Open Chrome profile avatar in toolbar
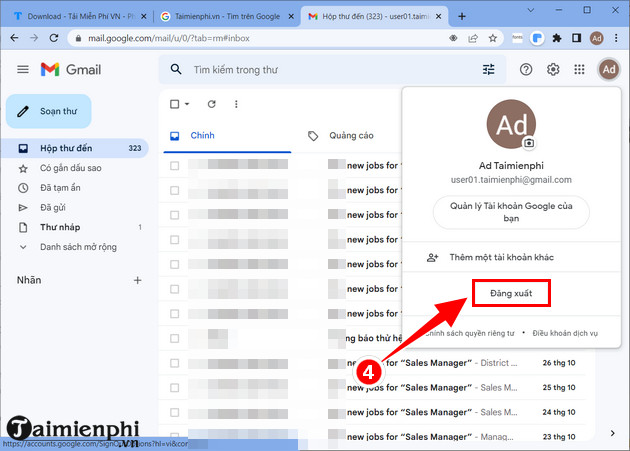The image size is (630, 451). tap(597, 38)
